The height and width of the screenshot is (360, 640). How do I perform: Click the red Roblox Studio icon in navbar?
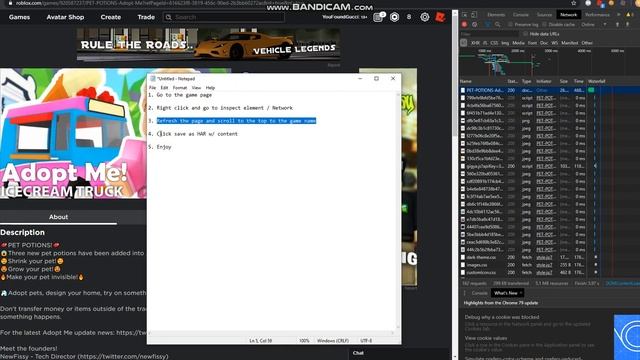[440, 17]
